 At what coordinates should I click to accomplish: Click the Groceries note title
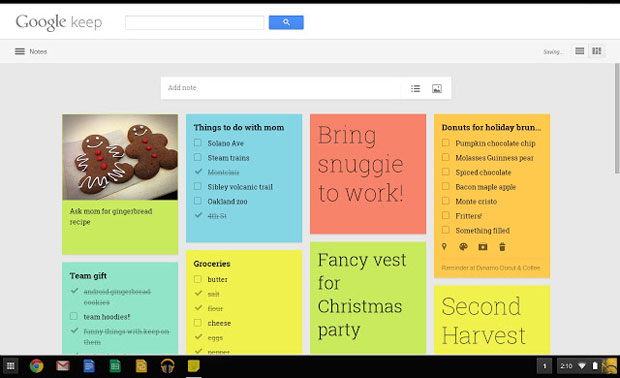pyautogui.click(x=212, y=264)
